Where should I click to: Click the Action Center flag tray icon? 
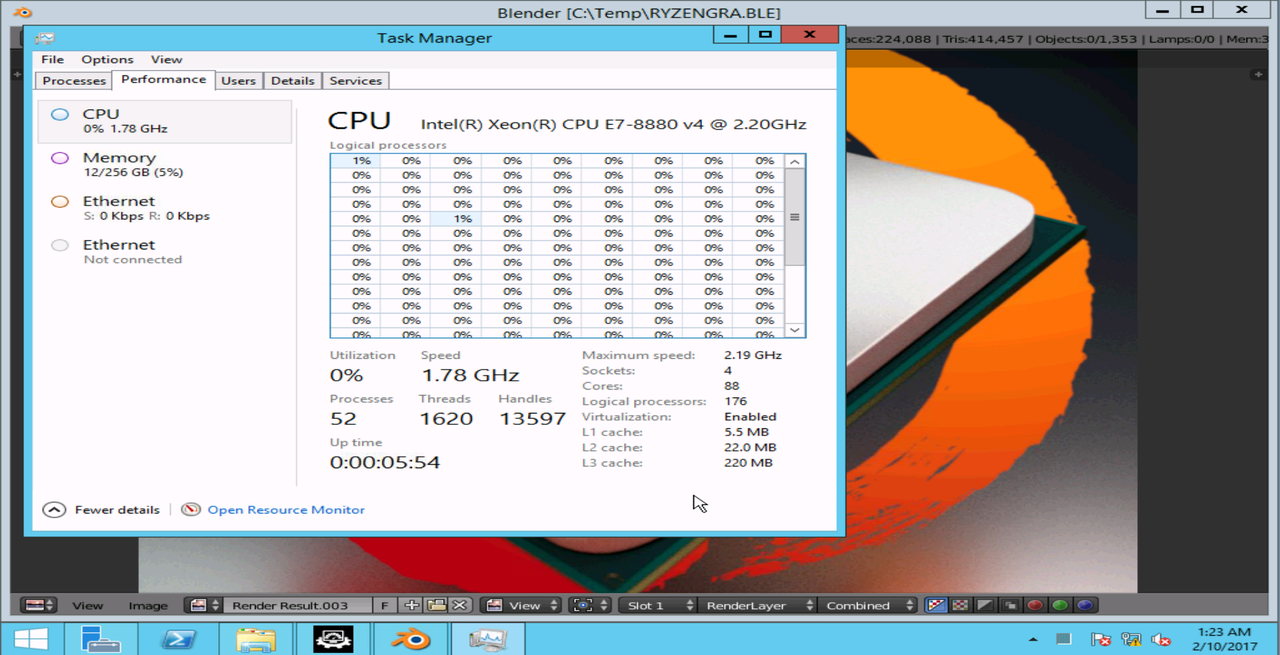(x=1101, y=639)
